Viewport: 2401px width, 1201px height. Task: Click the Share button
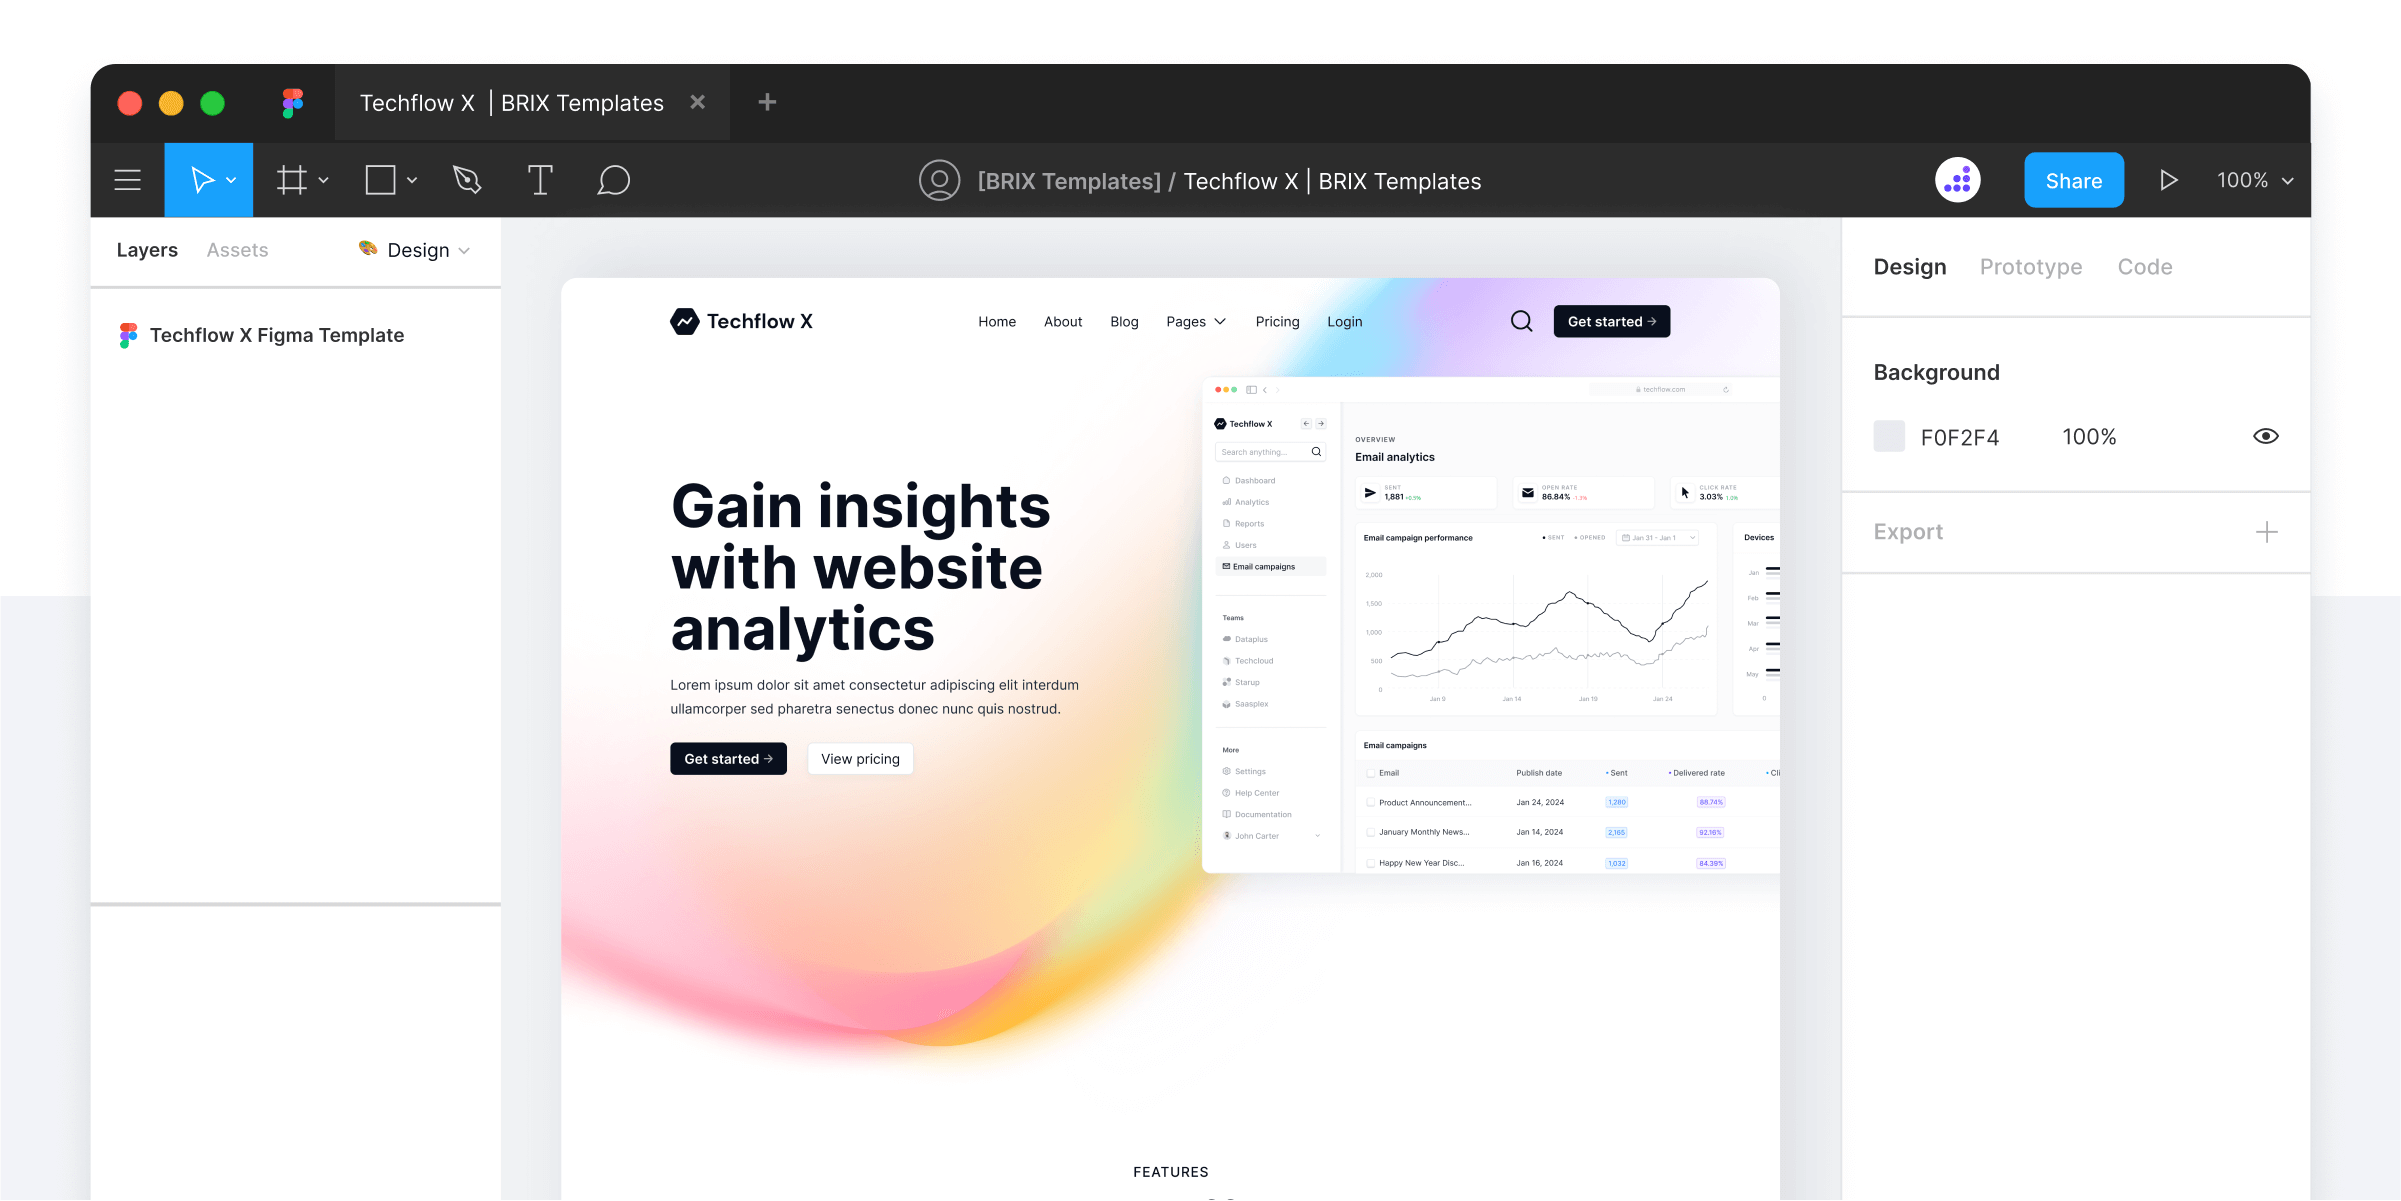(2075, 179)
